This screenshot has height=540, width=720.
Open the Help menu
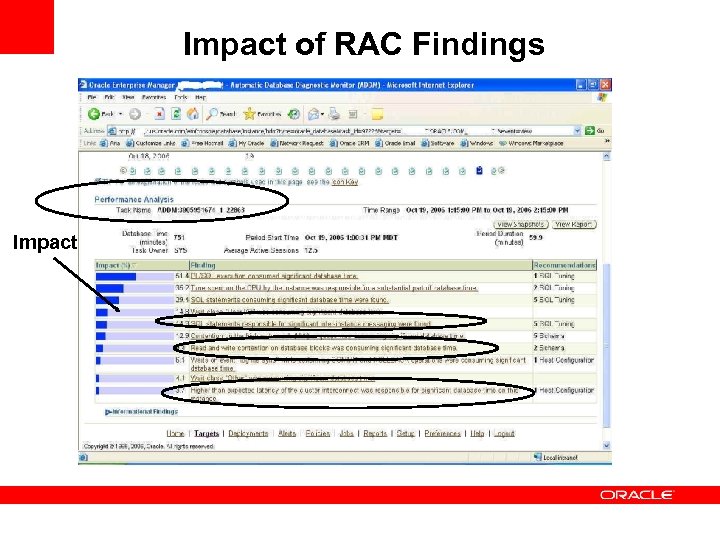(201, 97)
